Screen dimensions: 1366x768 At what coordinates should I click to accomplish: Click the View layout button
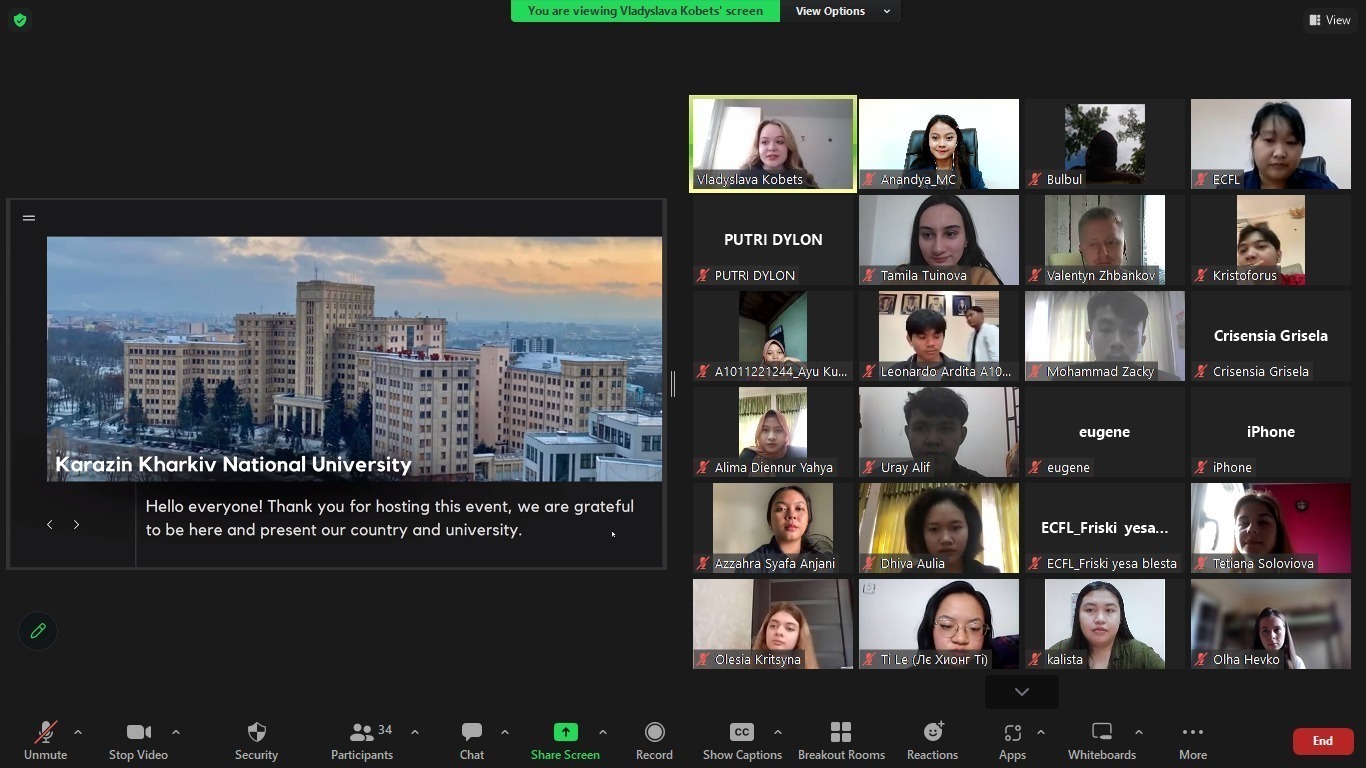(x=1330, y=20)
